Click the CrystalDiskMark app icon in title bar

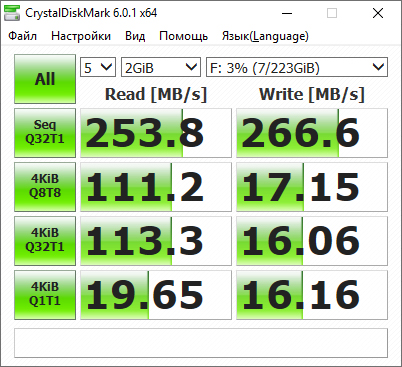pos(12,13)
